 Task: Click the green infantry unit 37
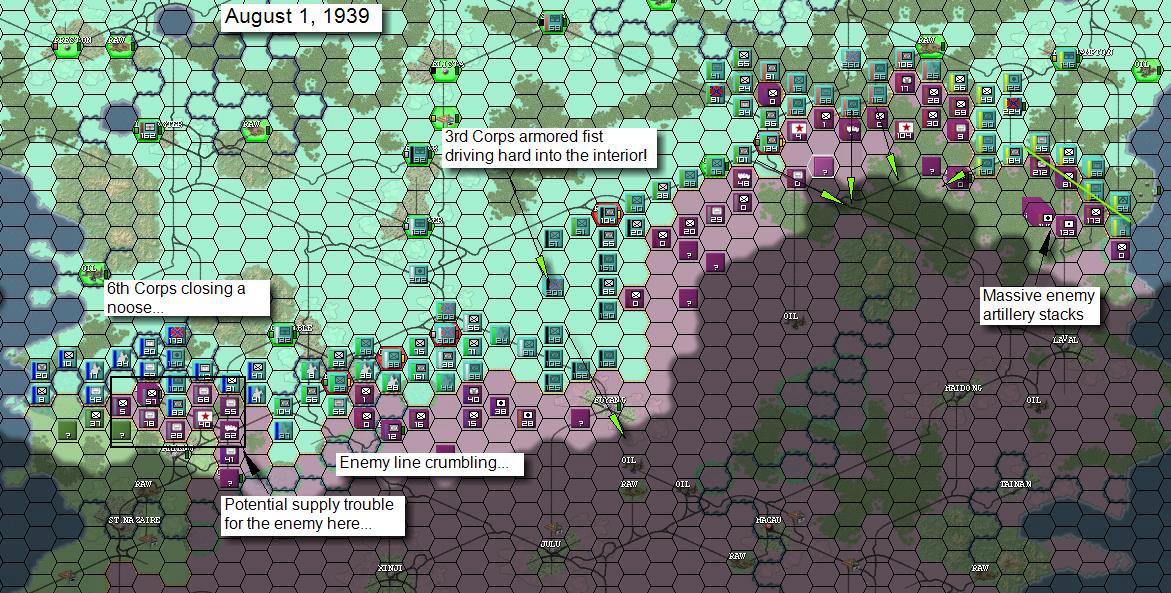click(95, 418)
